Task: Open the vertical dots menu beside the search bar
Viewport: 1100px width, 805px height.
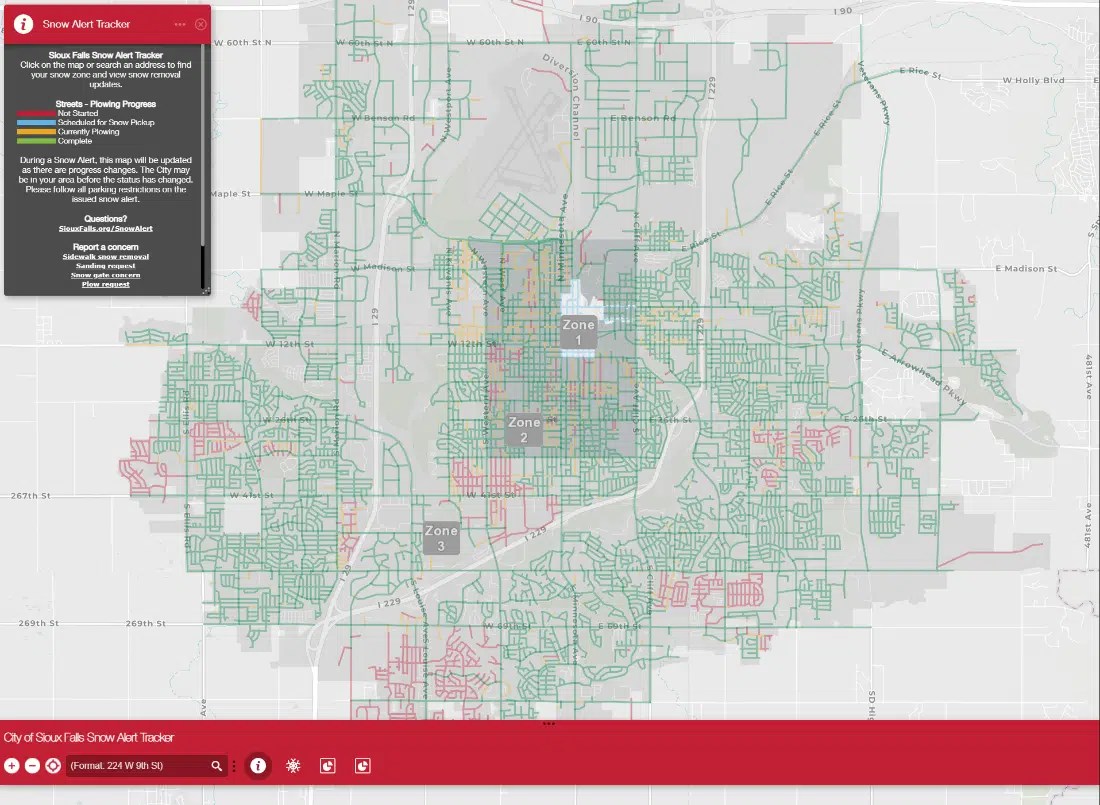Action: (x=232, y=765)
